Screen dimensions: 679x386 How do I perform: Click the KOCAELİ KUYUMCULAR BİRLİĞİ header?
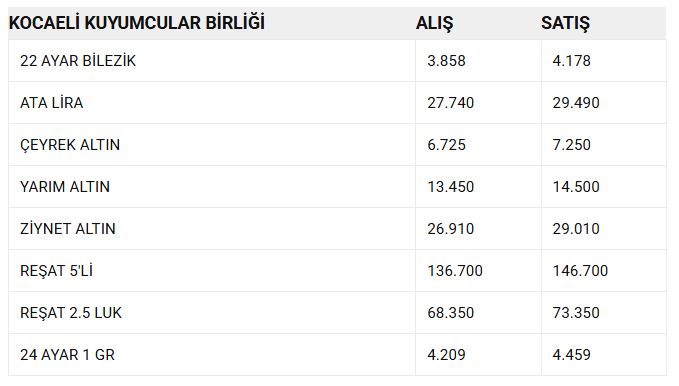[x=136, y=23]
